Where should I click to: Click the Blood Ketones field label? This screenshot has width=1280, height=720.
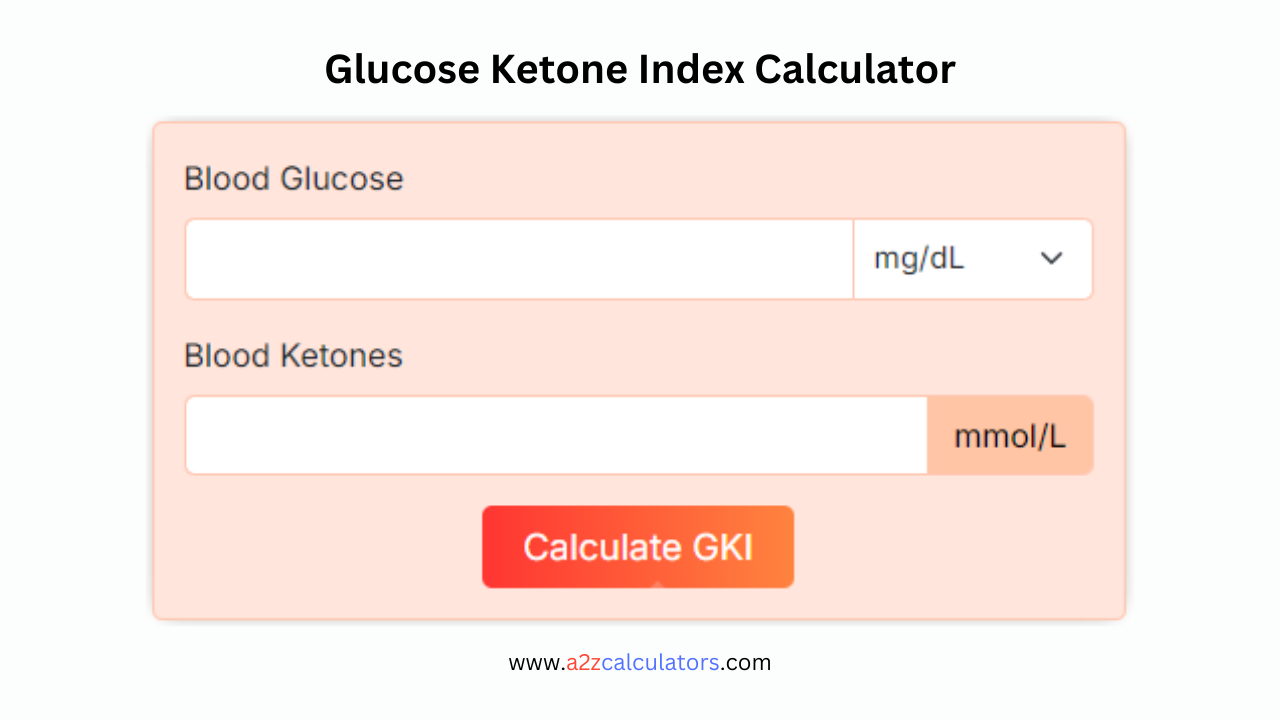pos(293,355)
